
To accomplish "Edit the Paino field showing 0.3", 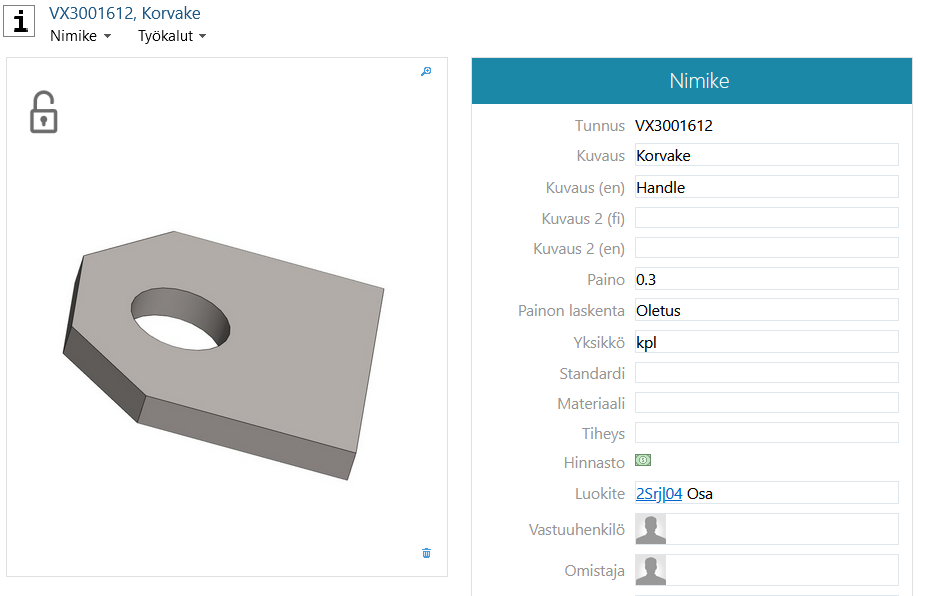I will pos(766,279).
